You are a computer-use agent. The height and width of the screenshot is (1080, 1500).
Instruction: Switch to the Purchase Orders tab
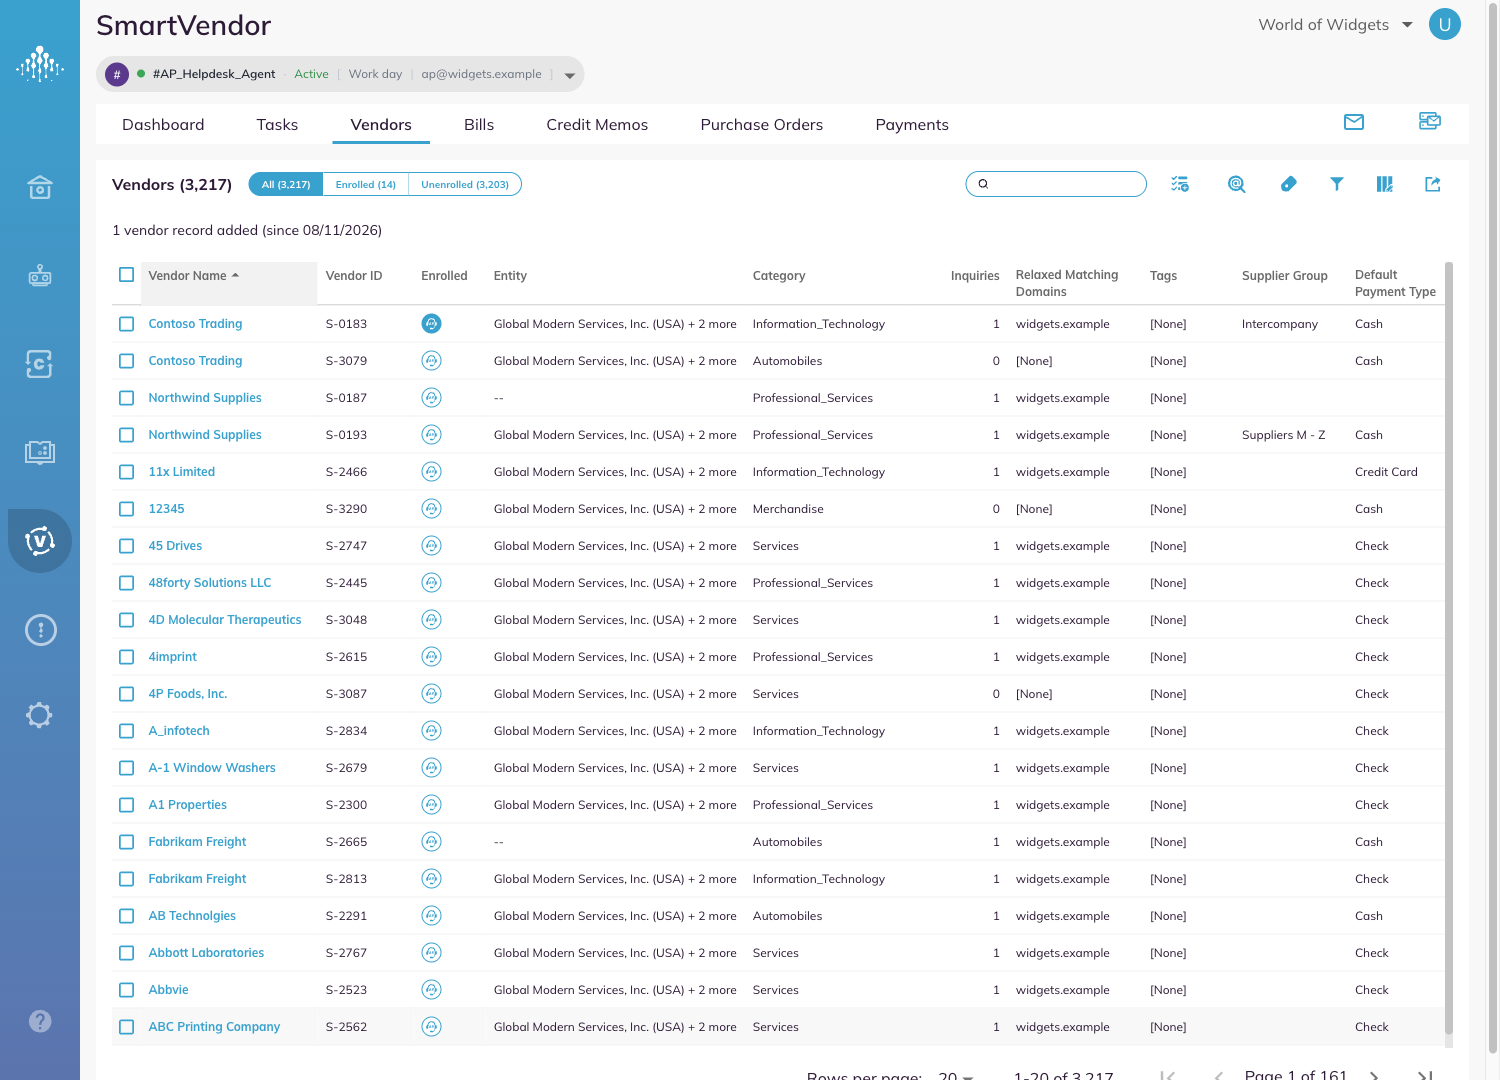click(762, 125)
